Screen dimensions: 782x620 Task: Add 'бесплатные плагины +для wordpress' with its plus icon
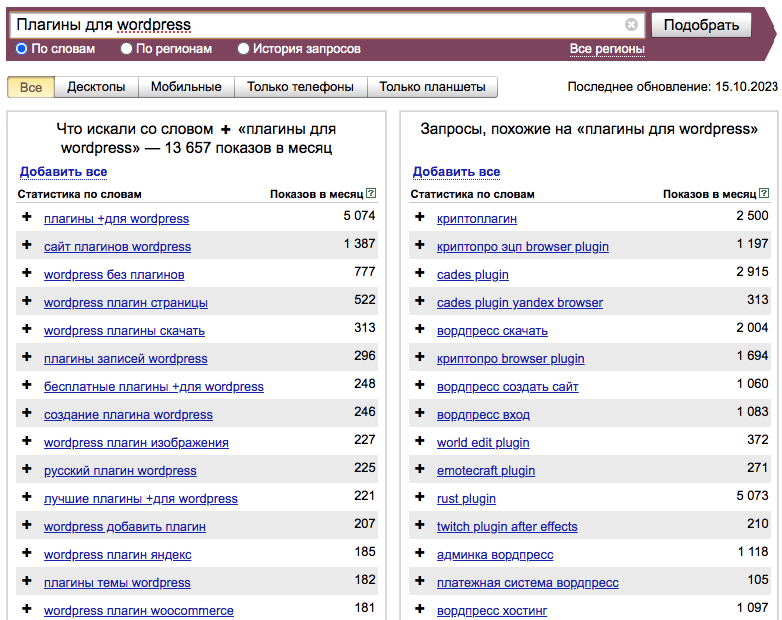pyautogui.click(x=27, y=385)
